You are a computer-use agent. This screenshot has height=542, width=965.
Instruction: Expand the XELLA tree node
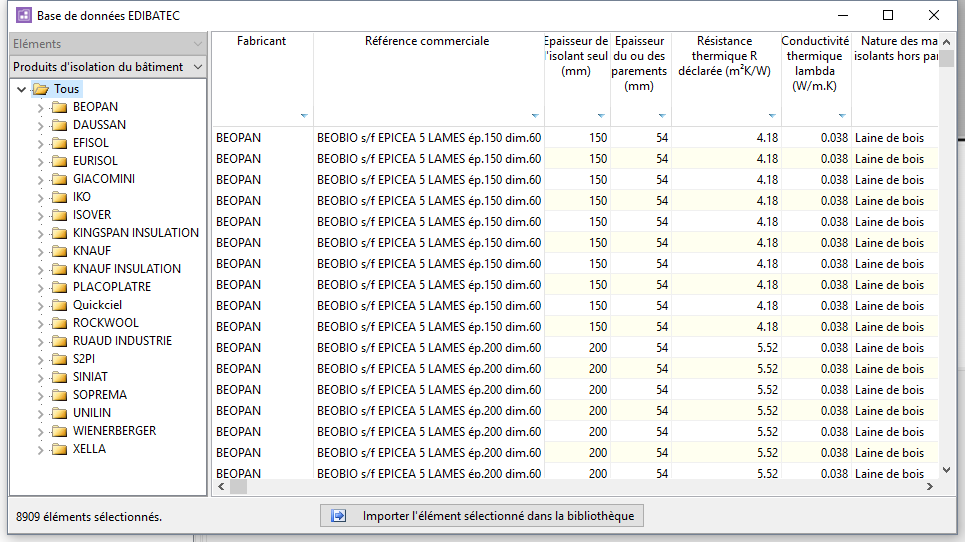pos(41,450)
